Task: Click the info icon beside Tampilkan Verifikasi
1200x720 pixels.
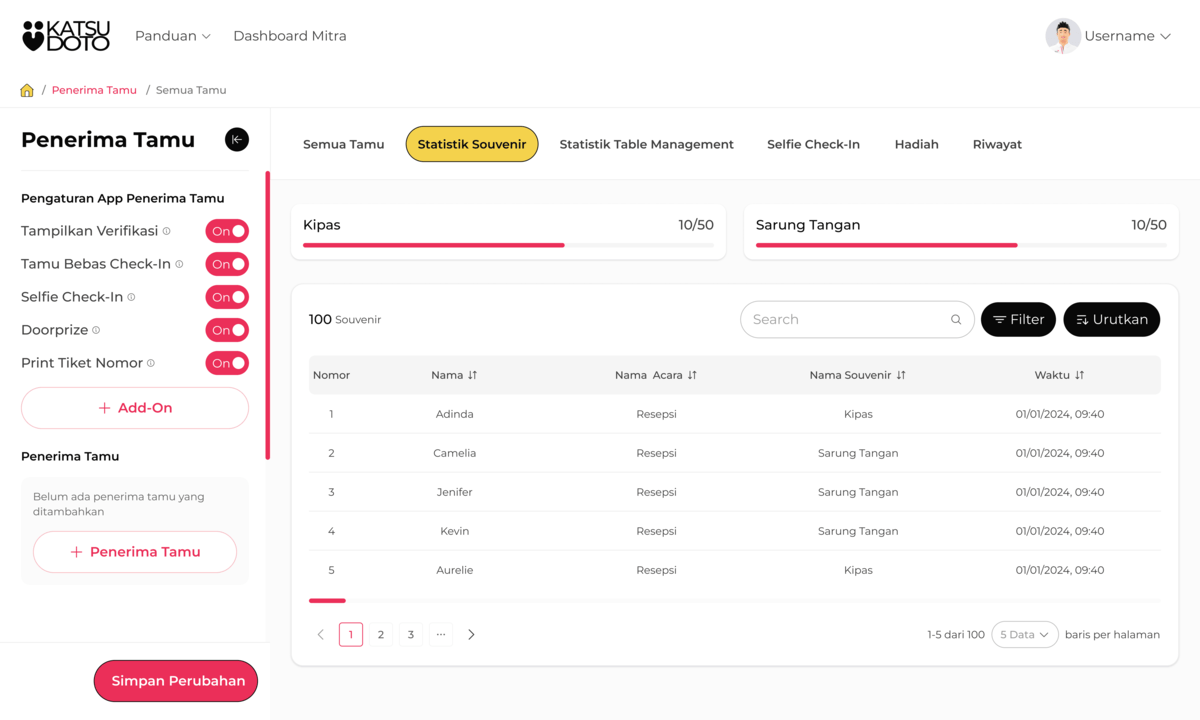Action: click(x=167, y=231)
